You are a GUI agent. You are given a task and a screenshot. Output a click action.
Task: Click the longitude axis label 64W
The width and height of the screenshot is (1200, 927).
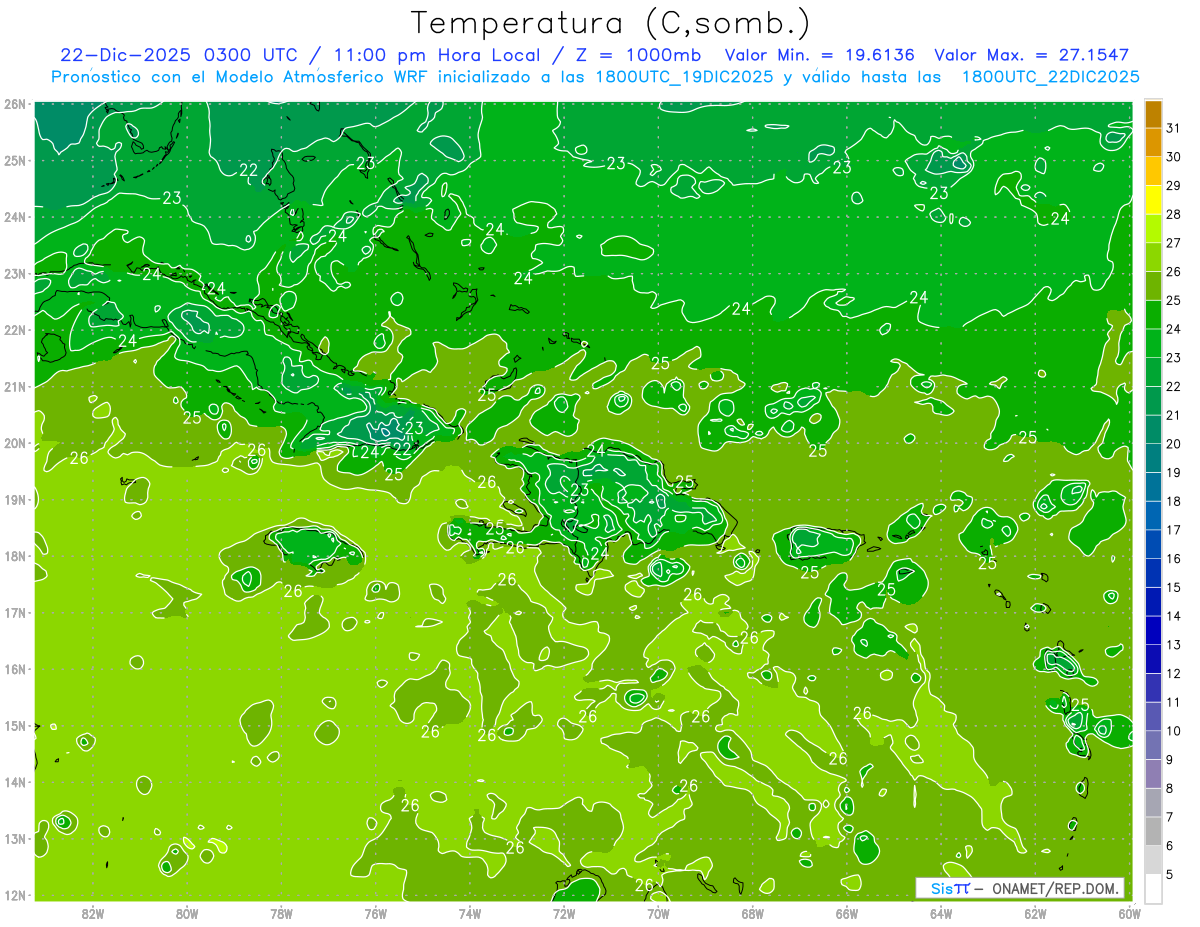coord(941,912)
